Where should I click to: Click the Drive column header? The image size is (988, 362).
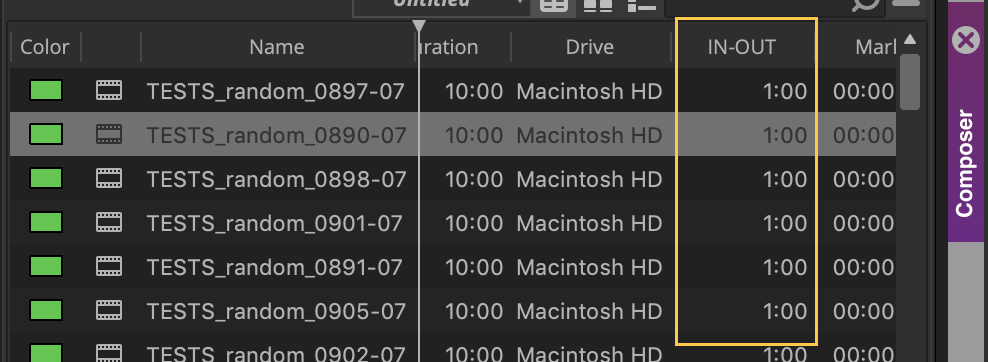590,47
